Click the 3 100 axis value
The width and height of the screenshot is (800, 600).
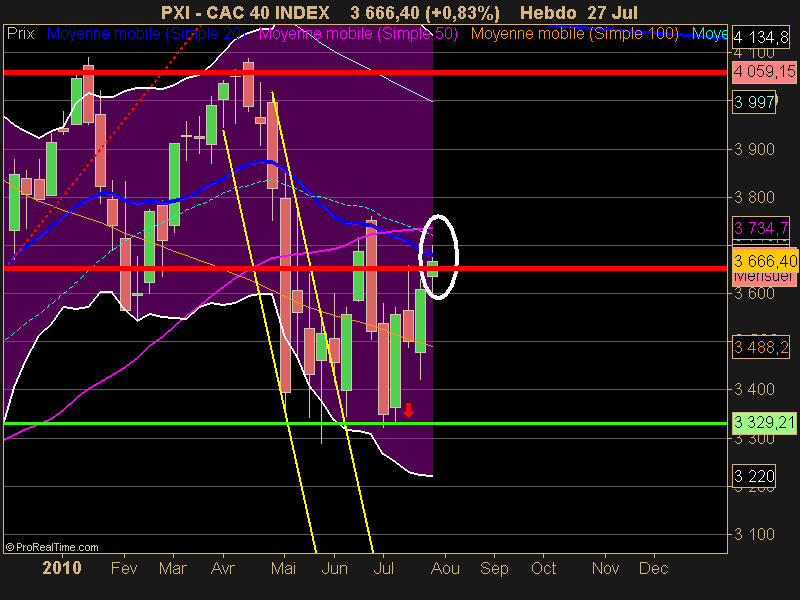pyautogui.click(x=754, y=534)
